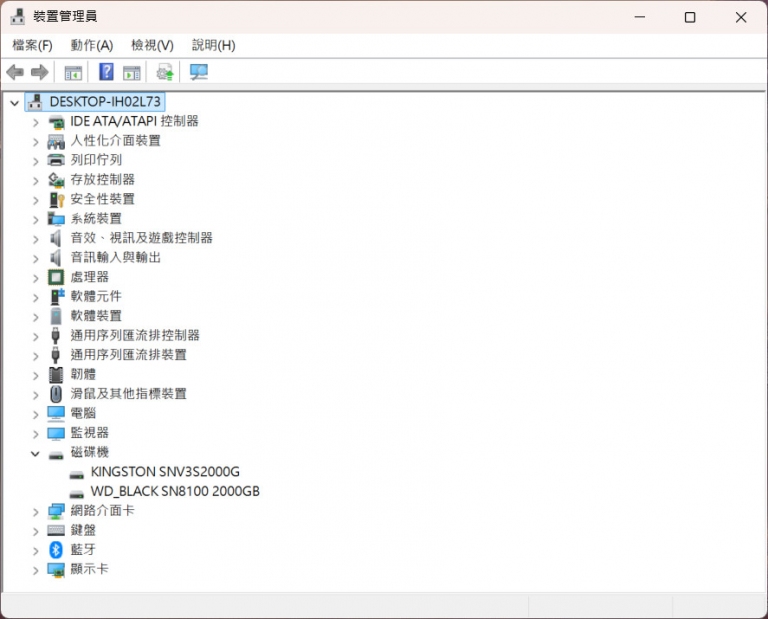The image size is (768, 619).
Task: Click the Bluetooth icon for 藍牙
Action: coord(56,550)
